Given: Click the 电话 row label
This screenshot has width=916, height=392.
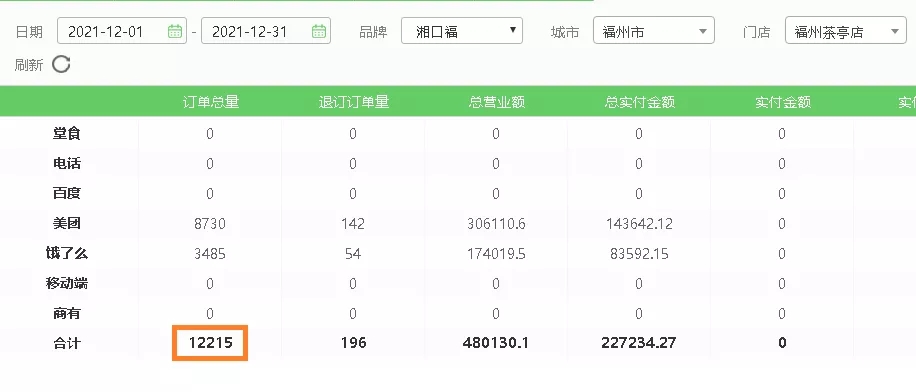Looking at the screenshot, I should (x=67, y=164).
